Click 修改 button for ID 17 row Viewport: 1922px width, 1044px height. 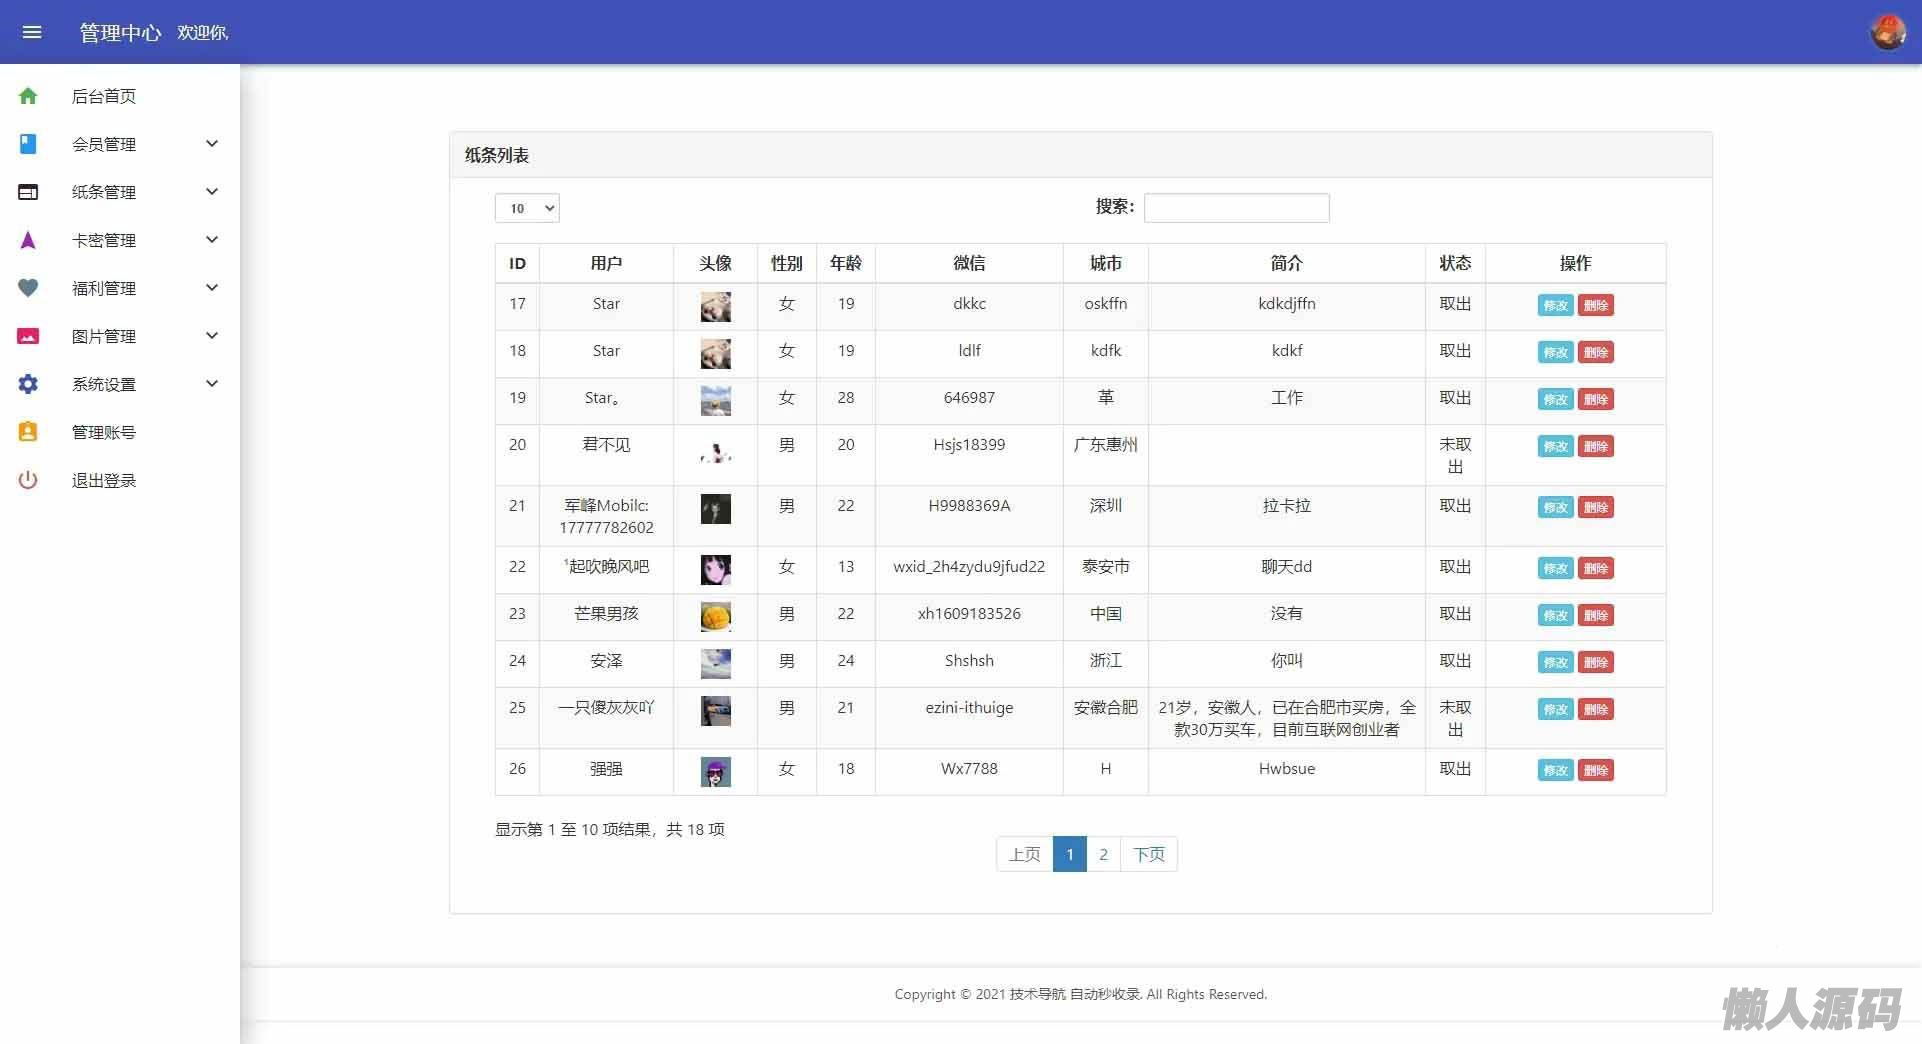1555,305
